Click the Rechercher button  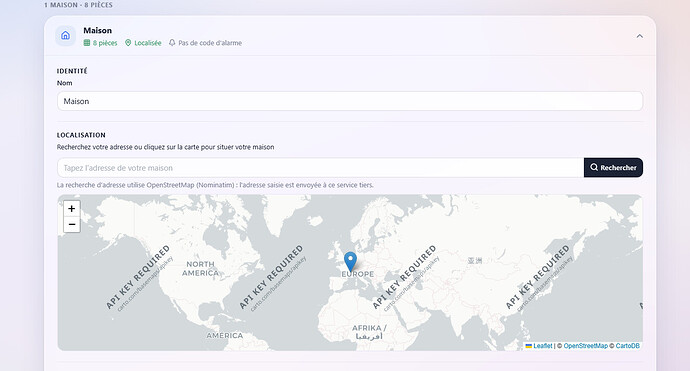613,168
